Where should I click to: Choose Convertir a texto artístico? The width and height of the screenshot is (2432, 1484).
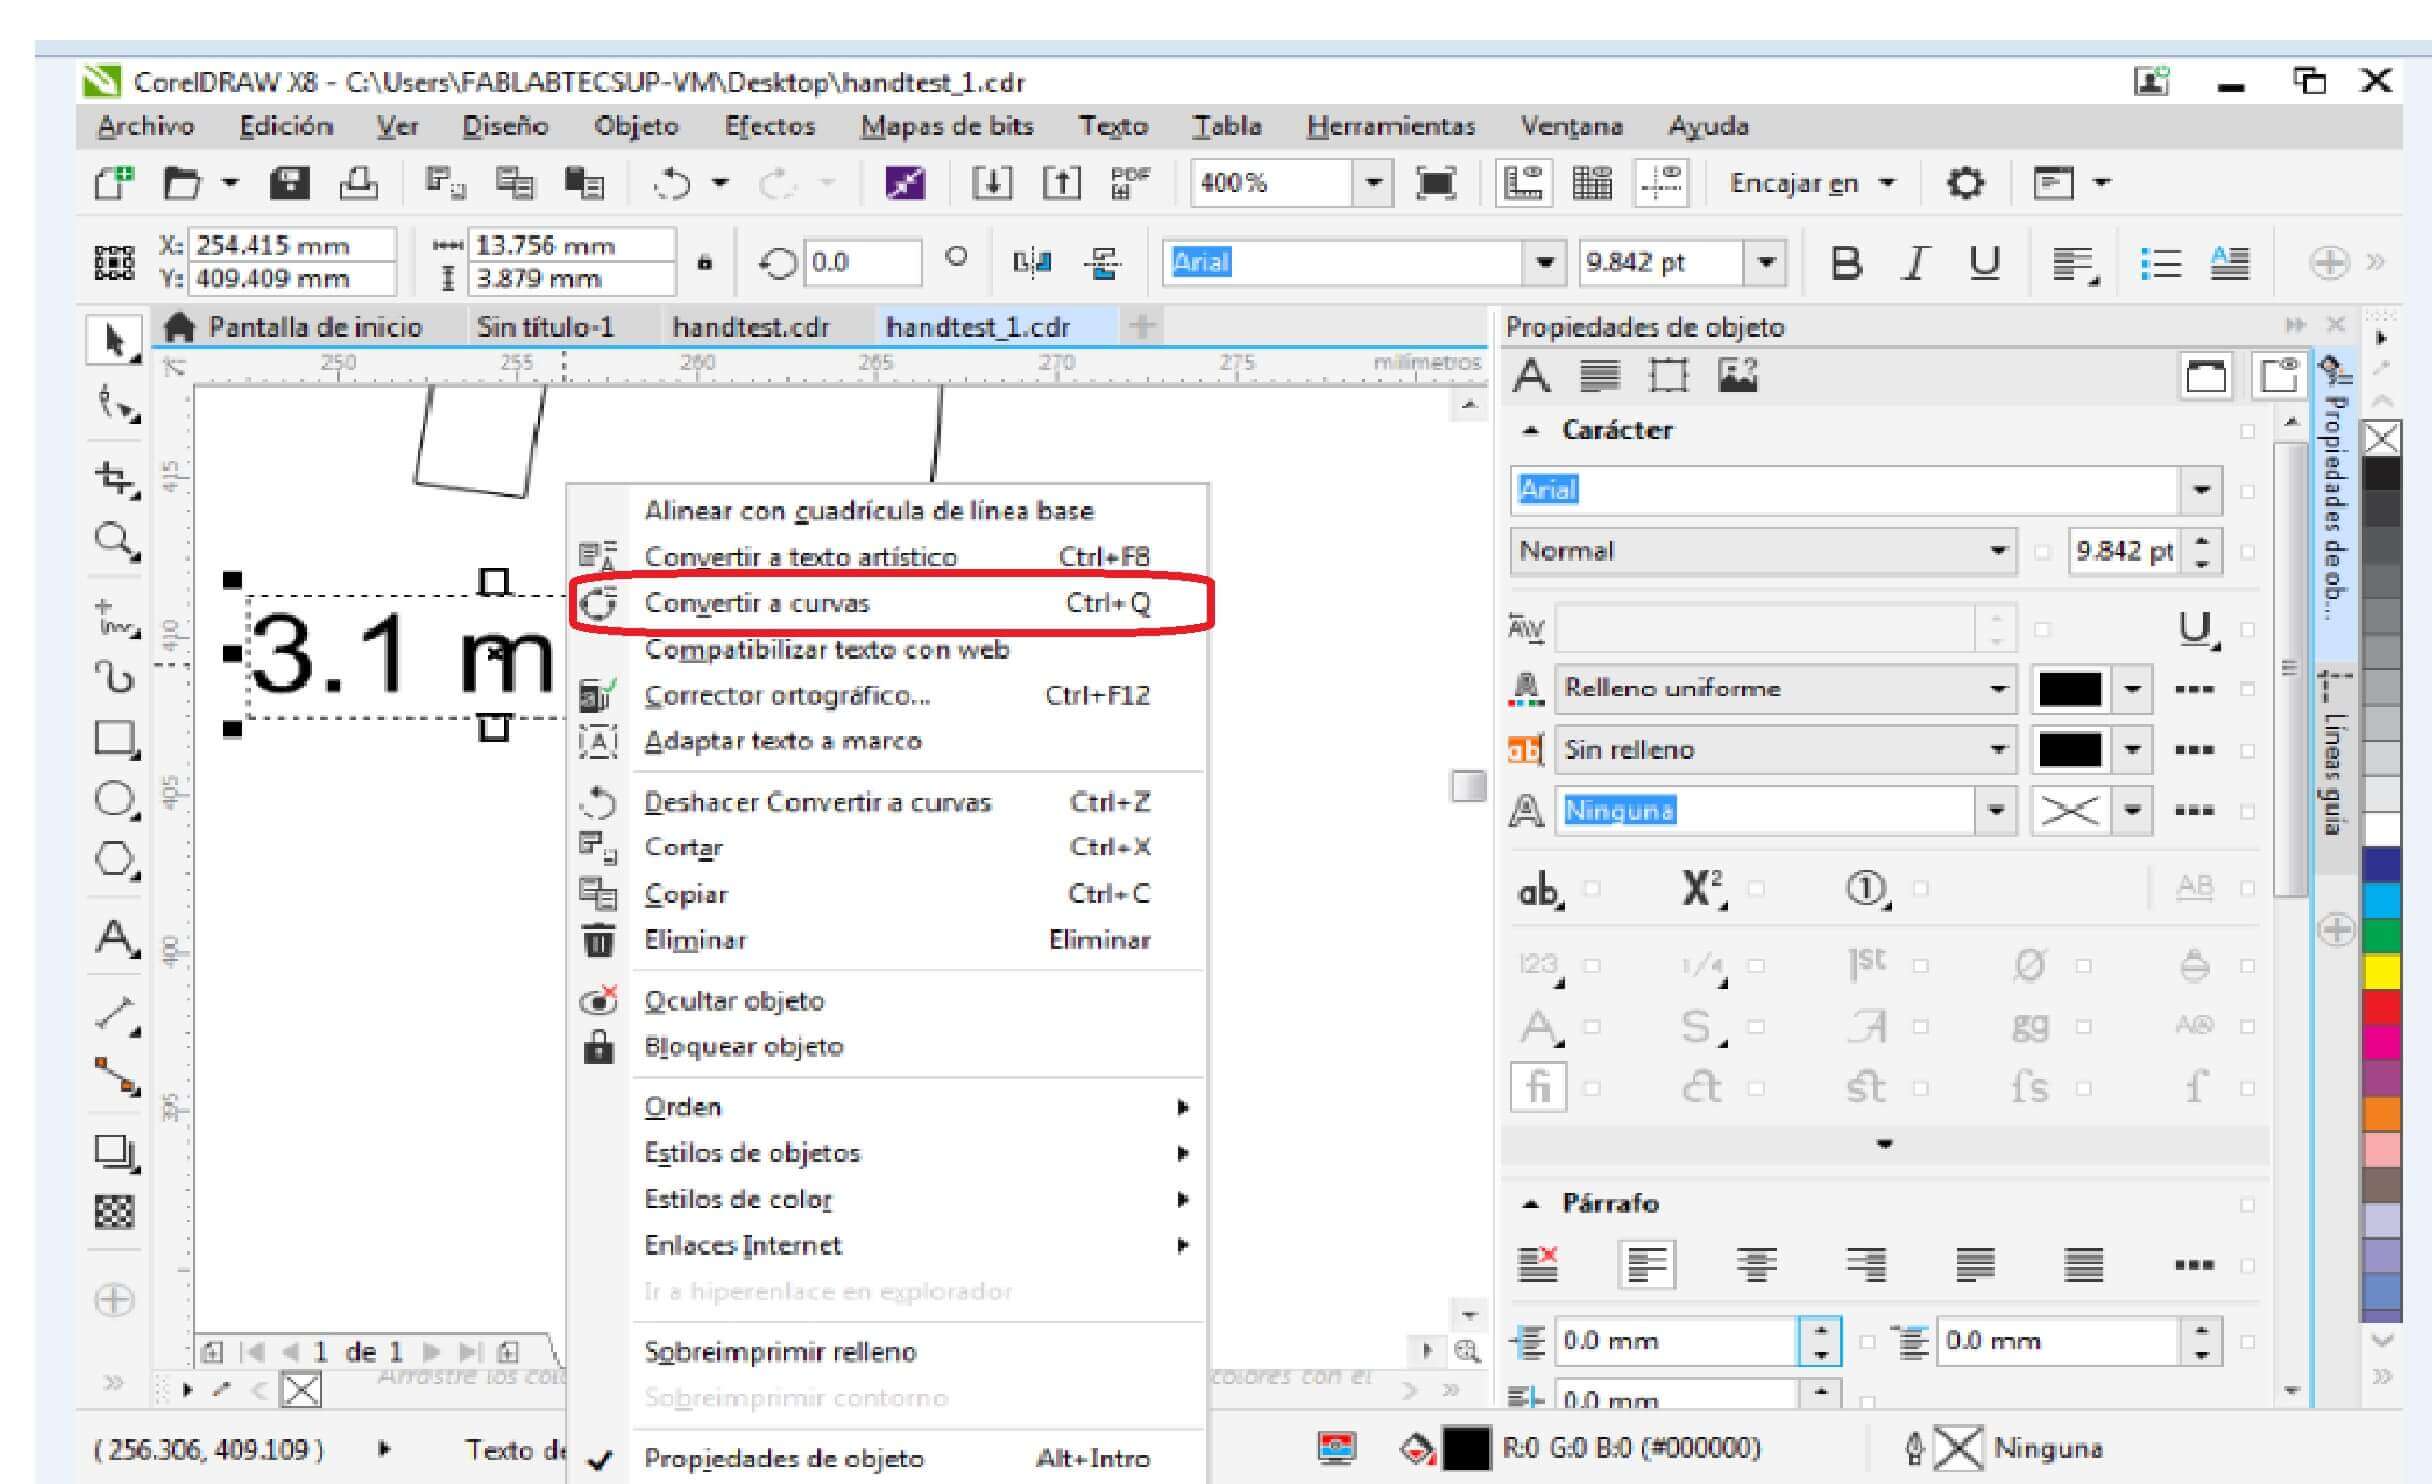point(890,557)
